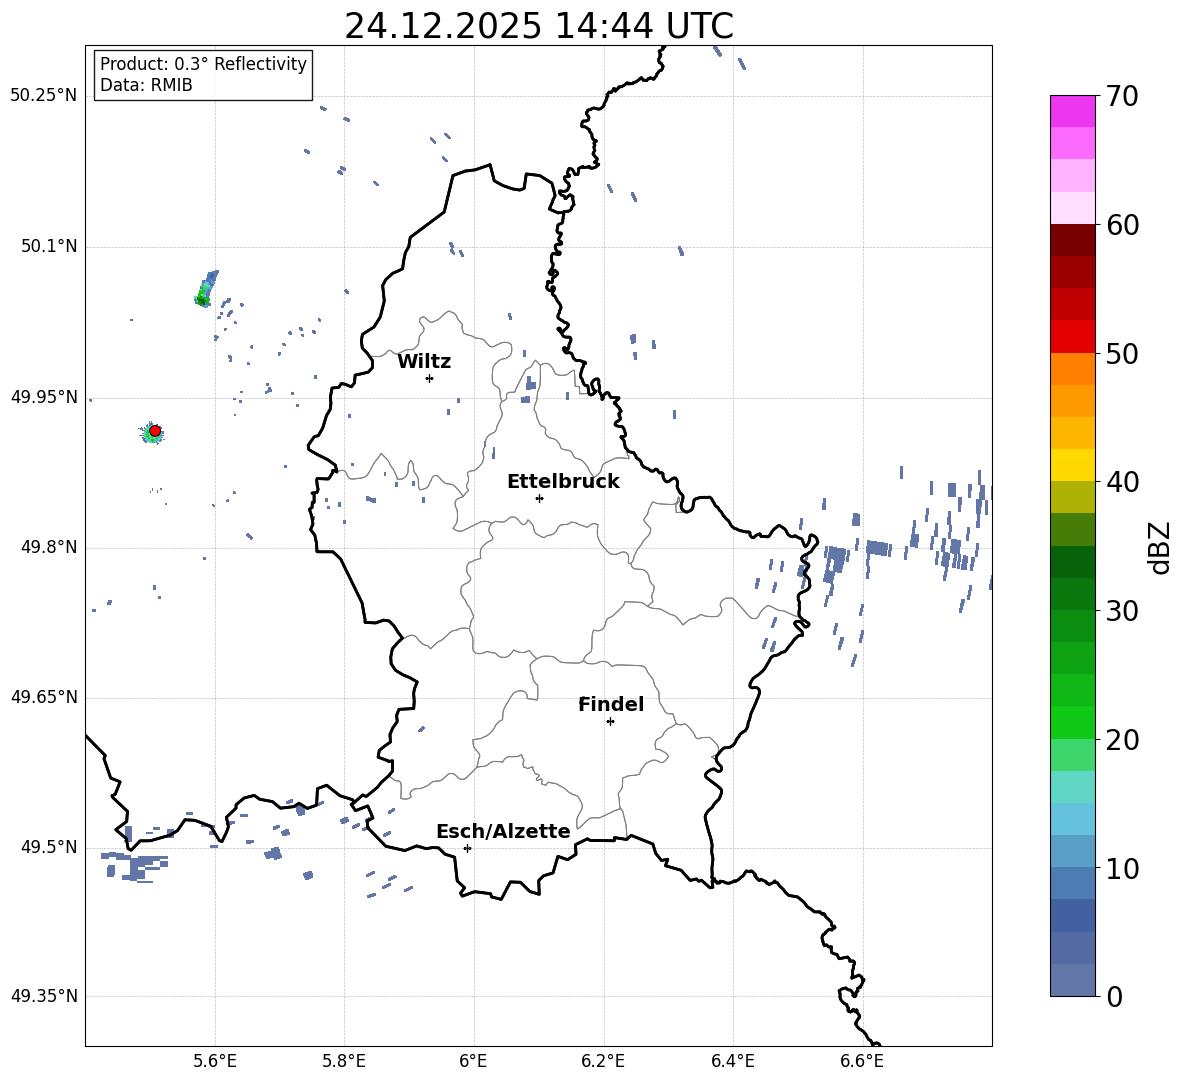Click the 49.8°N latitude label

click(49, 547)
